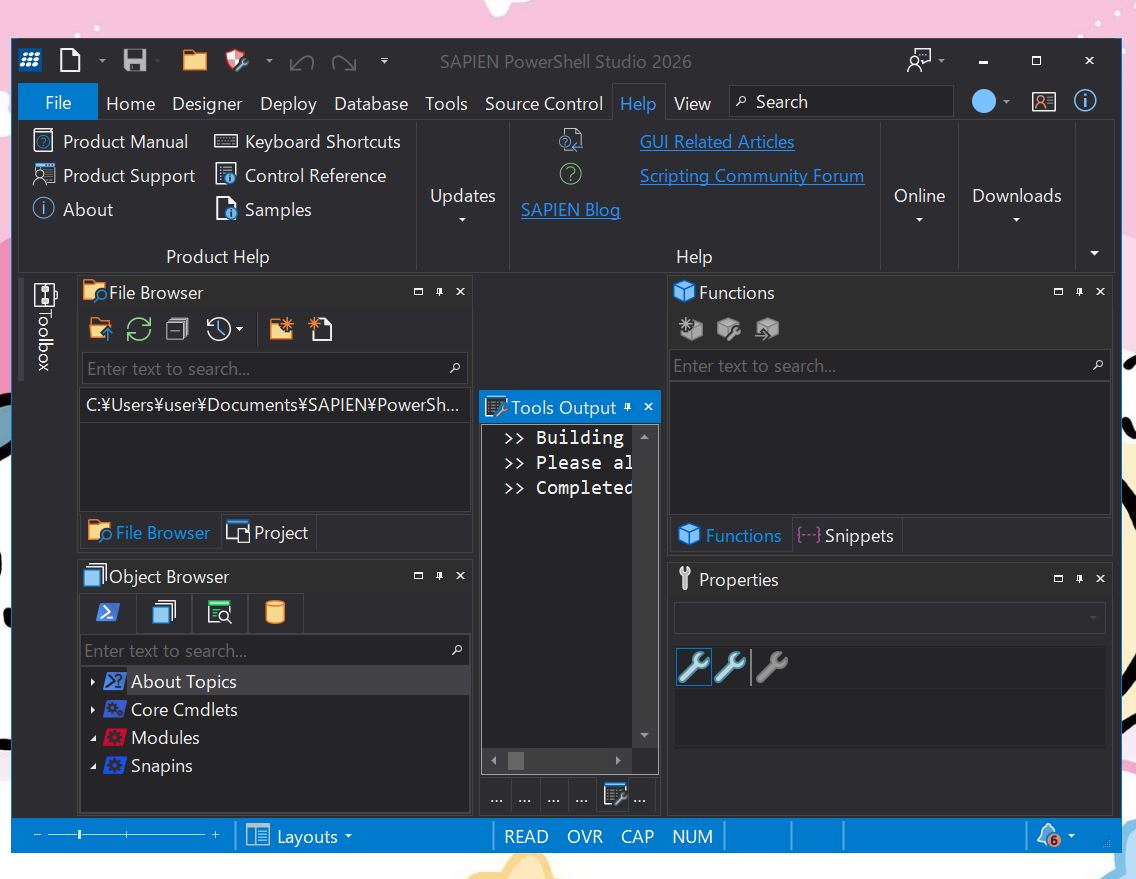Open the File menu tab

coord(58,102)
